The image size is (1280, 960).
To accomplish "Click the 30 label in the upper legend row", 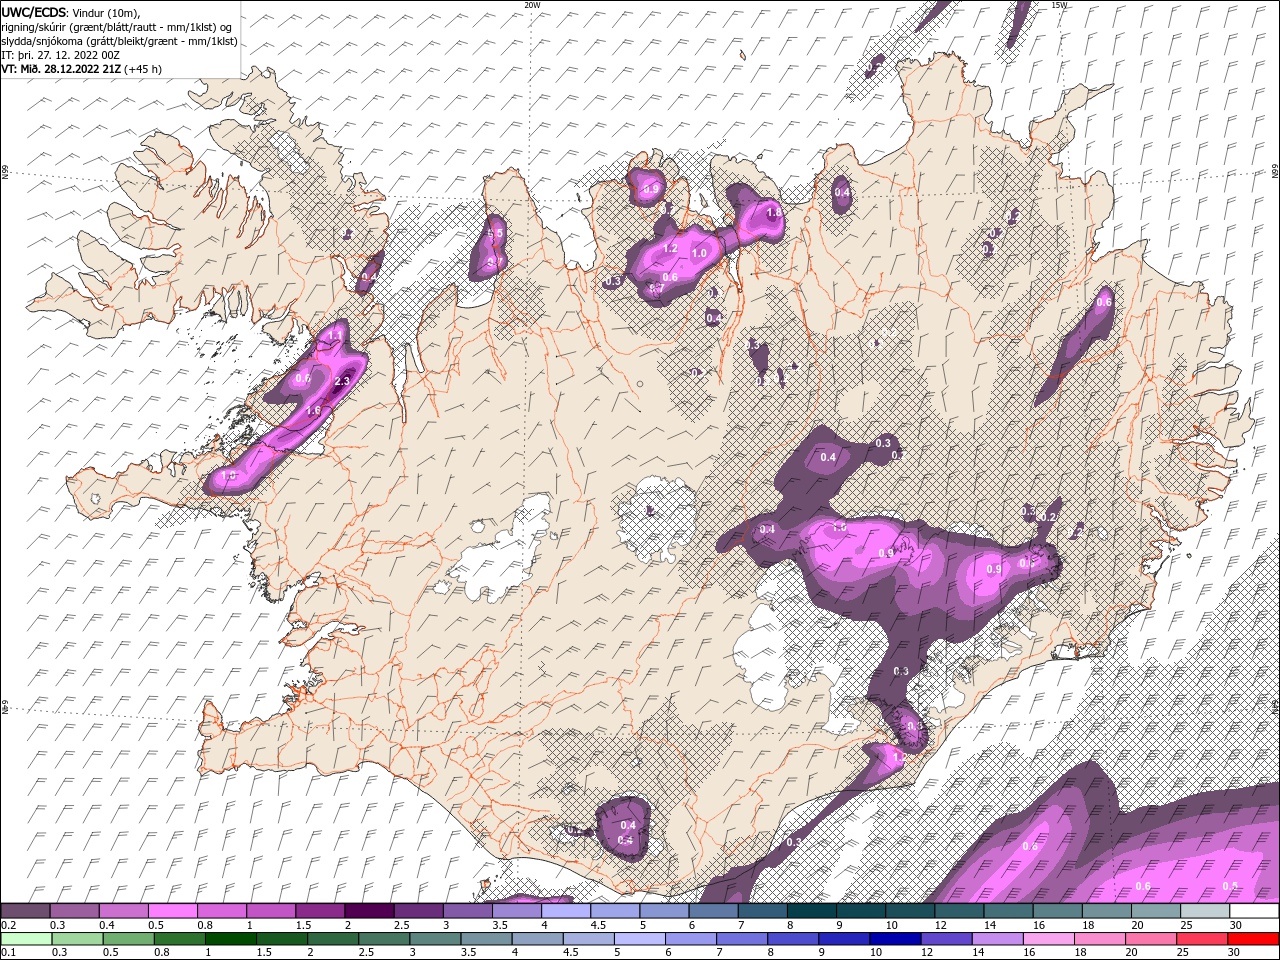I will pyautogui.click(x=1236, y=925).
